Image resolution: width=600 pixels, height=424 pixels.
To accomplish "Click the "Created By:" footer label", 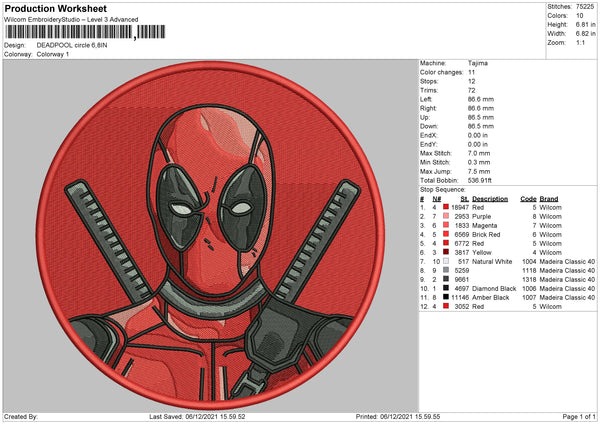I will (x=21, y=416).
